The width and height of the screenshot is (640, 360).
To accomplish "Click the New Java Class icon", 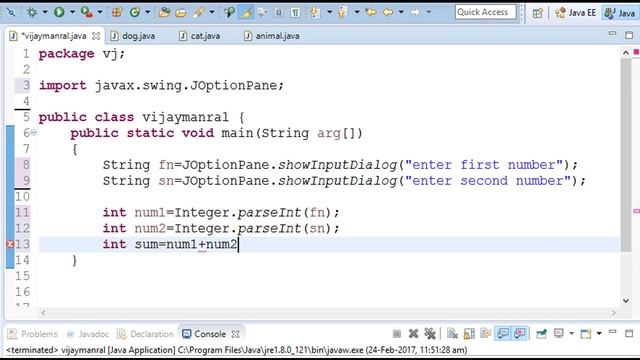I will pyautogui.click(x=135, y=13).
